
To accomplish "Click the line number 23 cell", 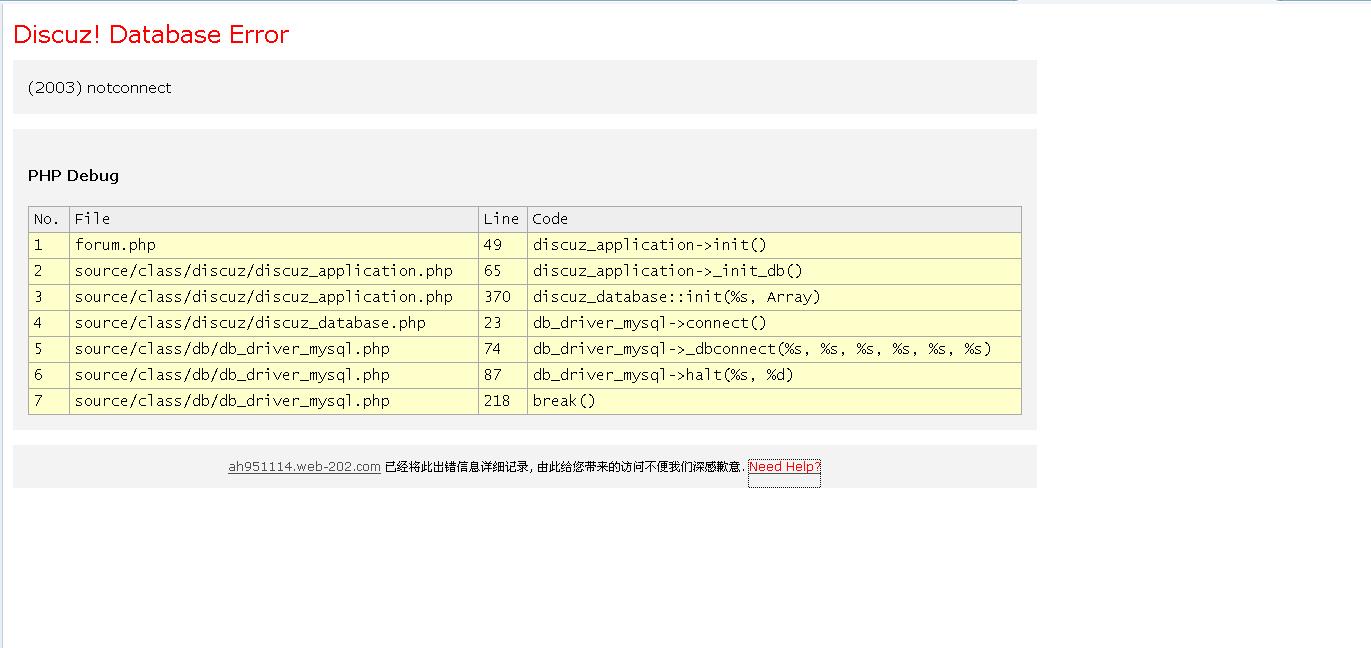I will 503,323.
